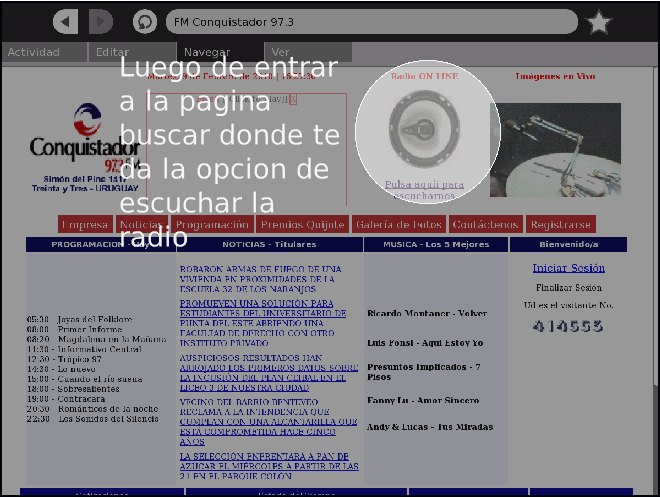Click the 08:20 Magdalena en la Mañana program

click(x=96, y=339)
